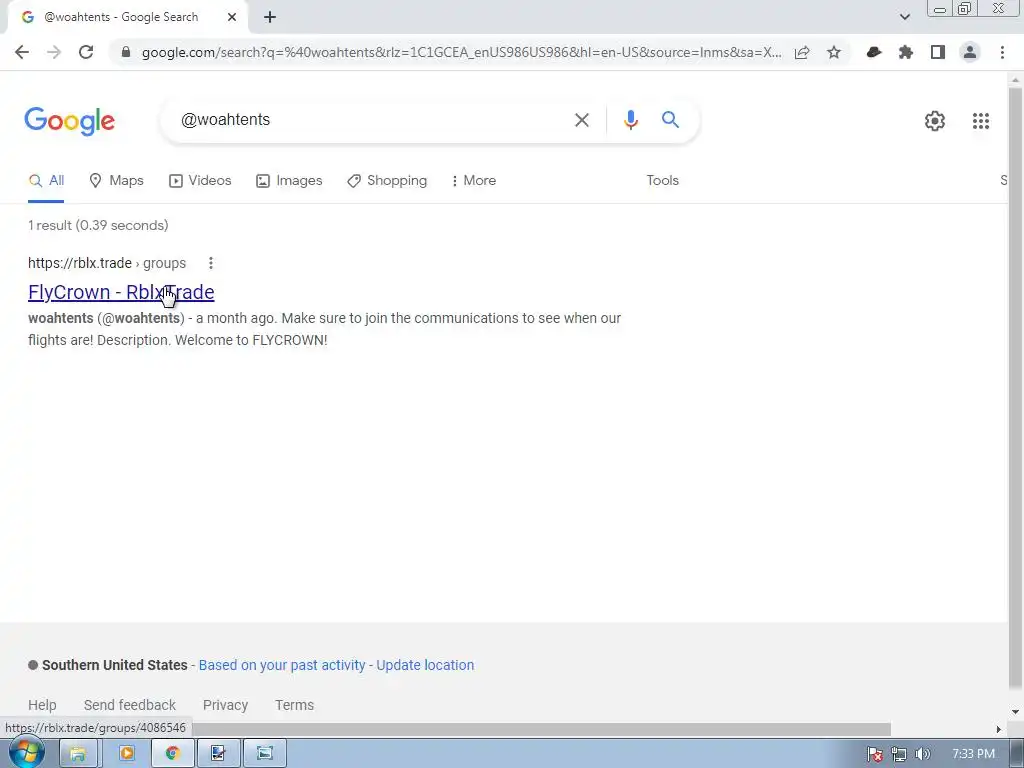This screenshot has height=768, width=1024.
Task: Click the 7:33 PM clock
Action: [973, 754]
